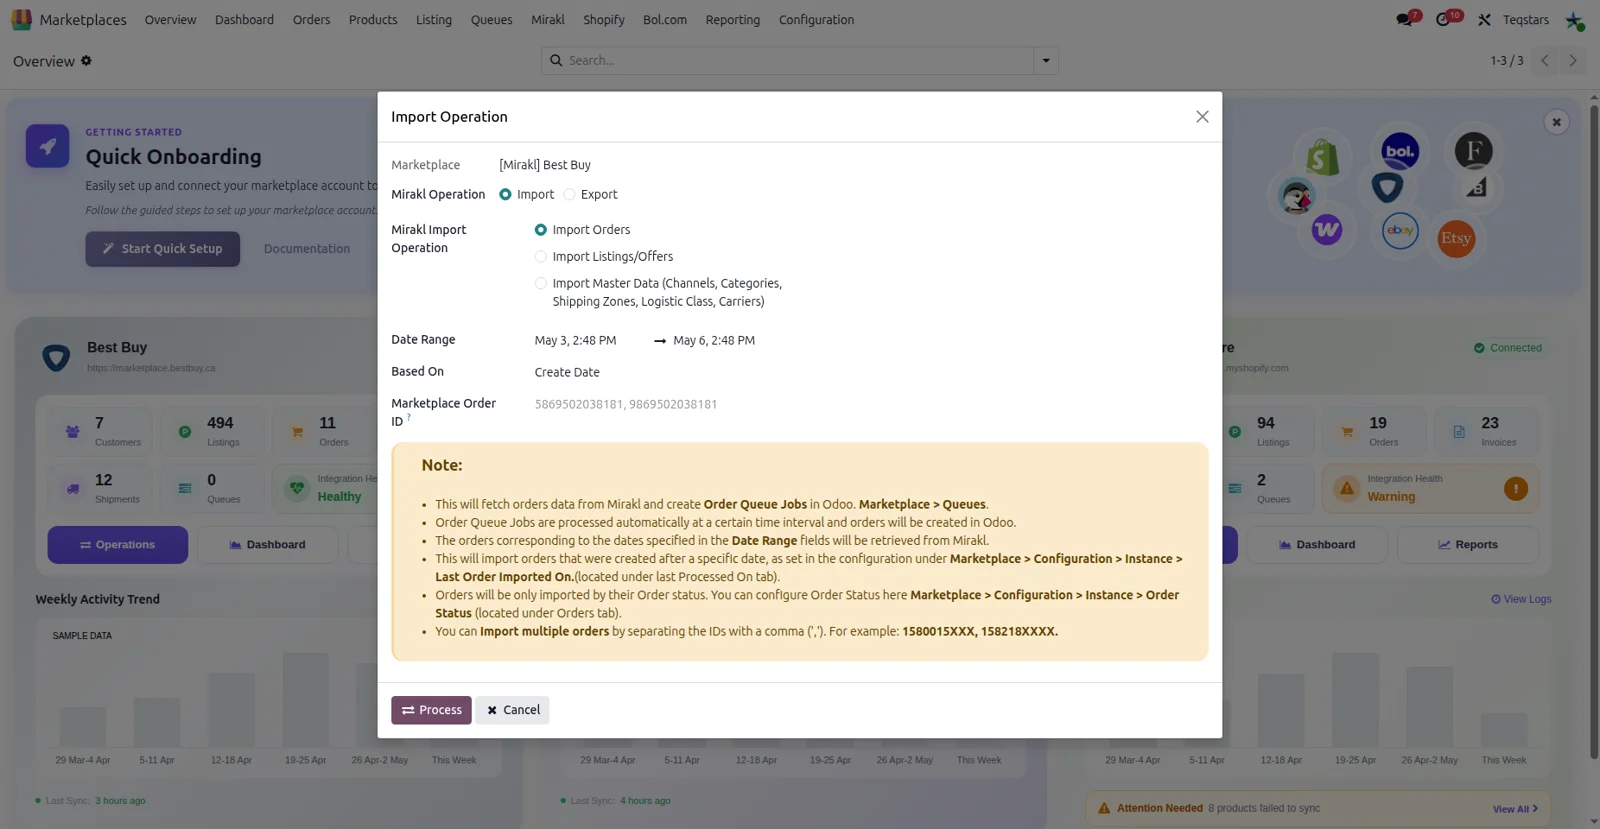Open the Teqstars company switcher

click(x=1525, y=20)
